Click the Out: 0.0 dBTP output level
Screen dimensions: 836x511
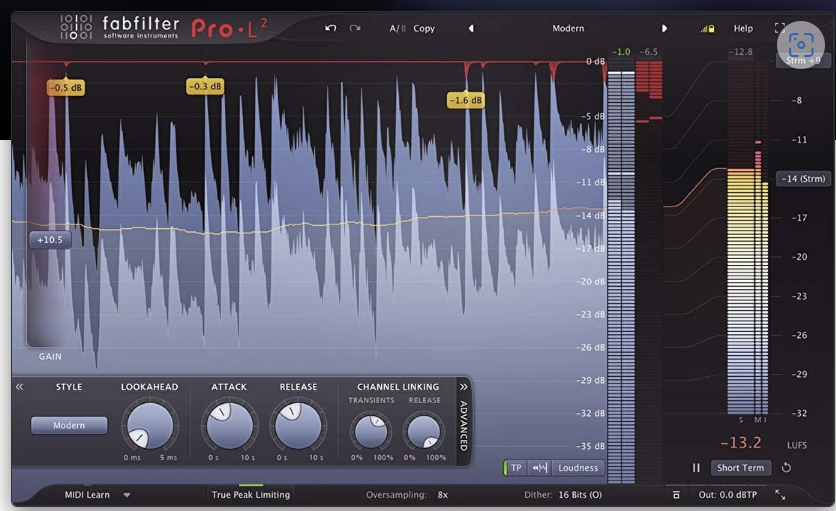(x=728, y=494)
